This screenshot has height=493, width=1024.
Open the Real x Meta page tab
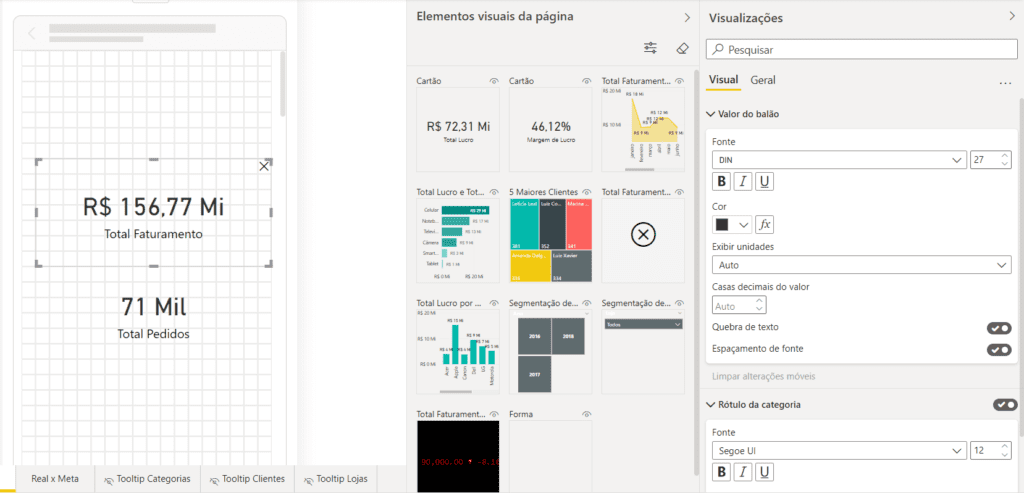coord(55,479)
